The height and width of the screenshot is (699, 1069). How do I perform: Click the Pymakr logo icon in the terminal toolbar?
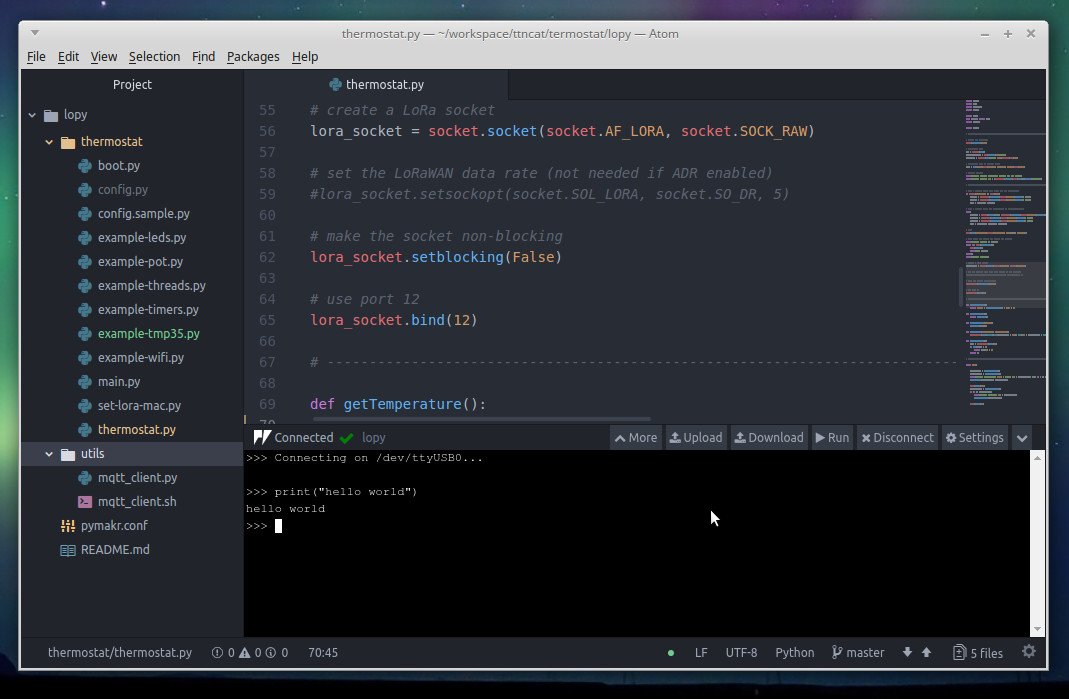point(262,438)
